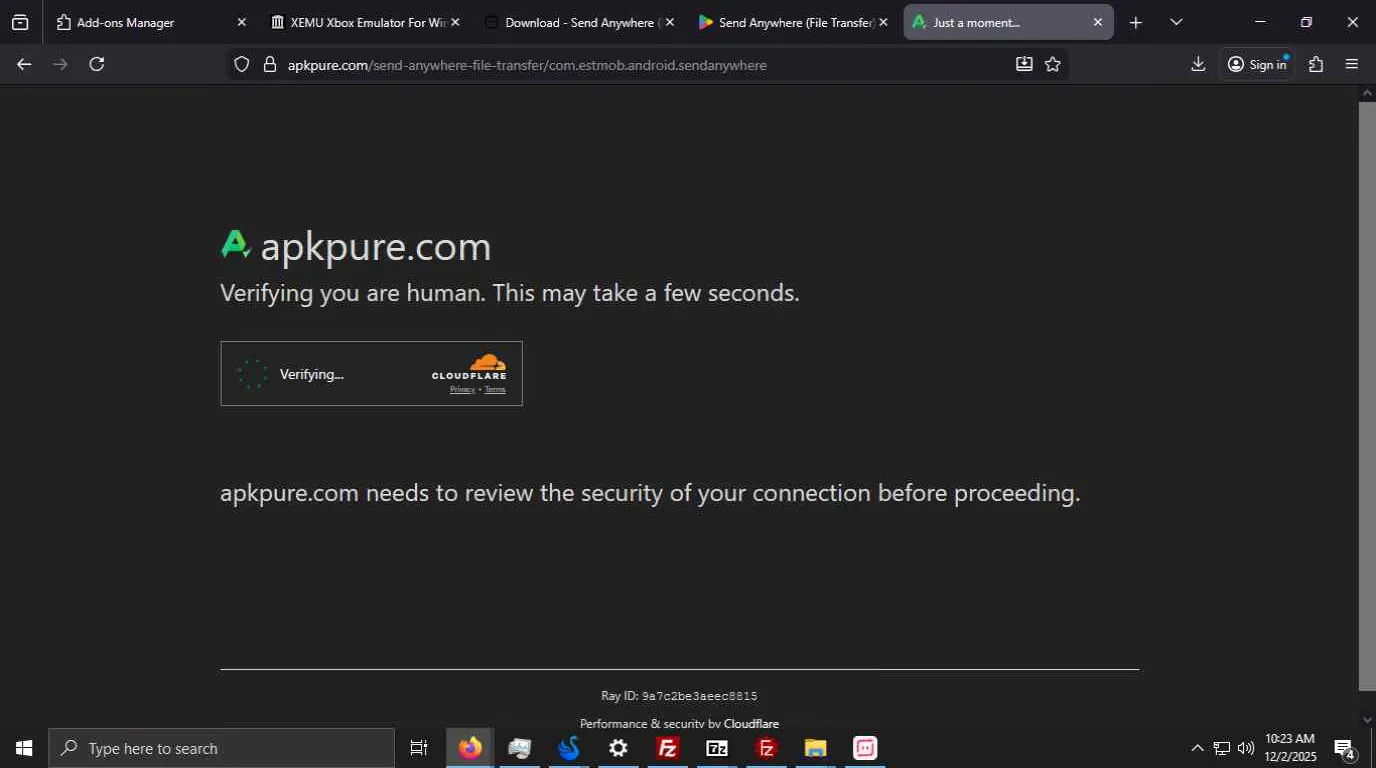
Task: Click the Type here to search box
Action: (x=222, y=748)
